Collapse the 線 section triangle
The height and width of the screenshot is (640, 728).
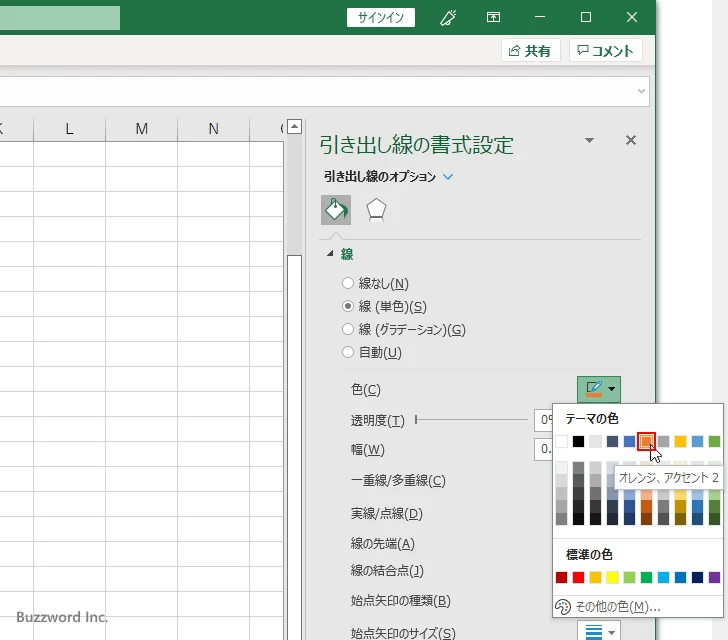[x=330, y=254]
